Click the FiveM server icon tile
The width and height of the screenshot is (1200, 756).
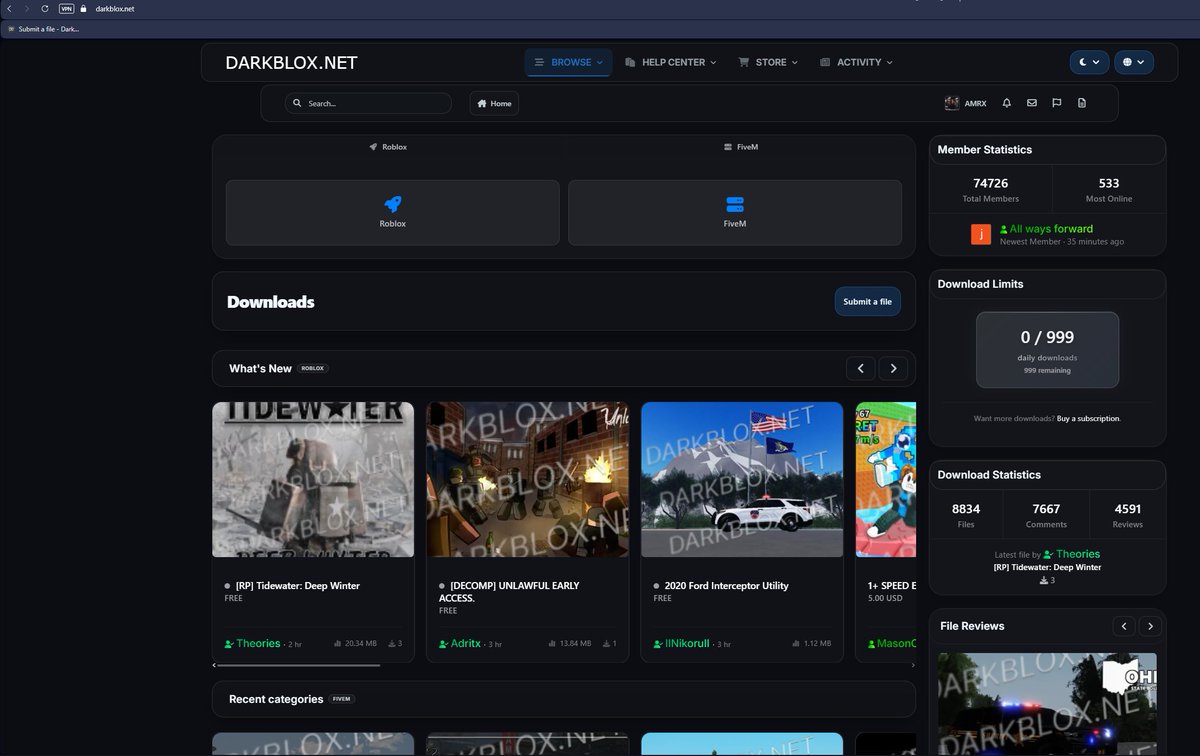point(735,212)
